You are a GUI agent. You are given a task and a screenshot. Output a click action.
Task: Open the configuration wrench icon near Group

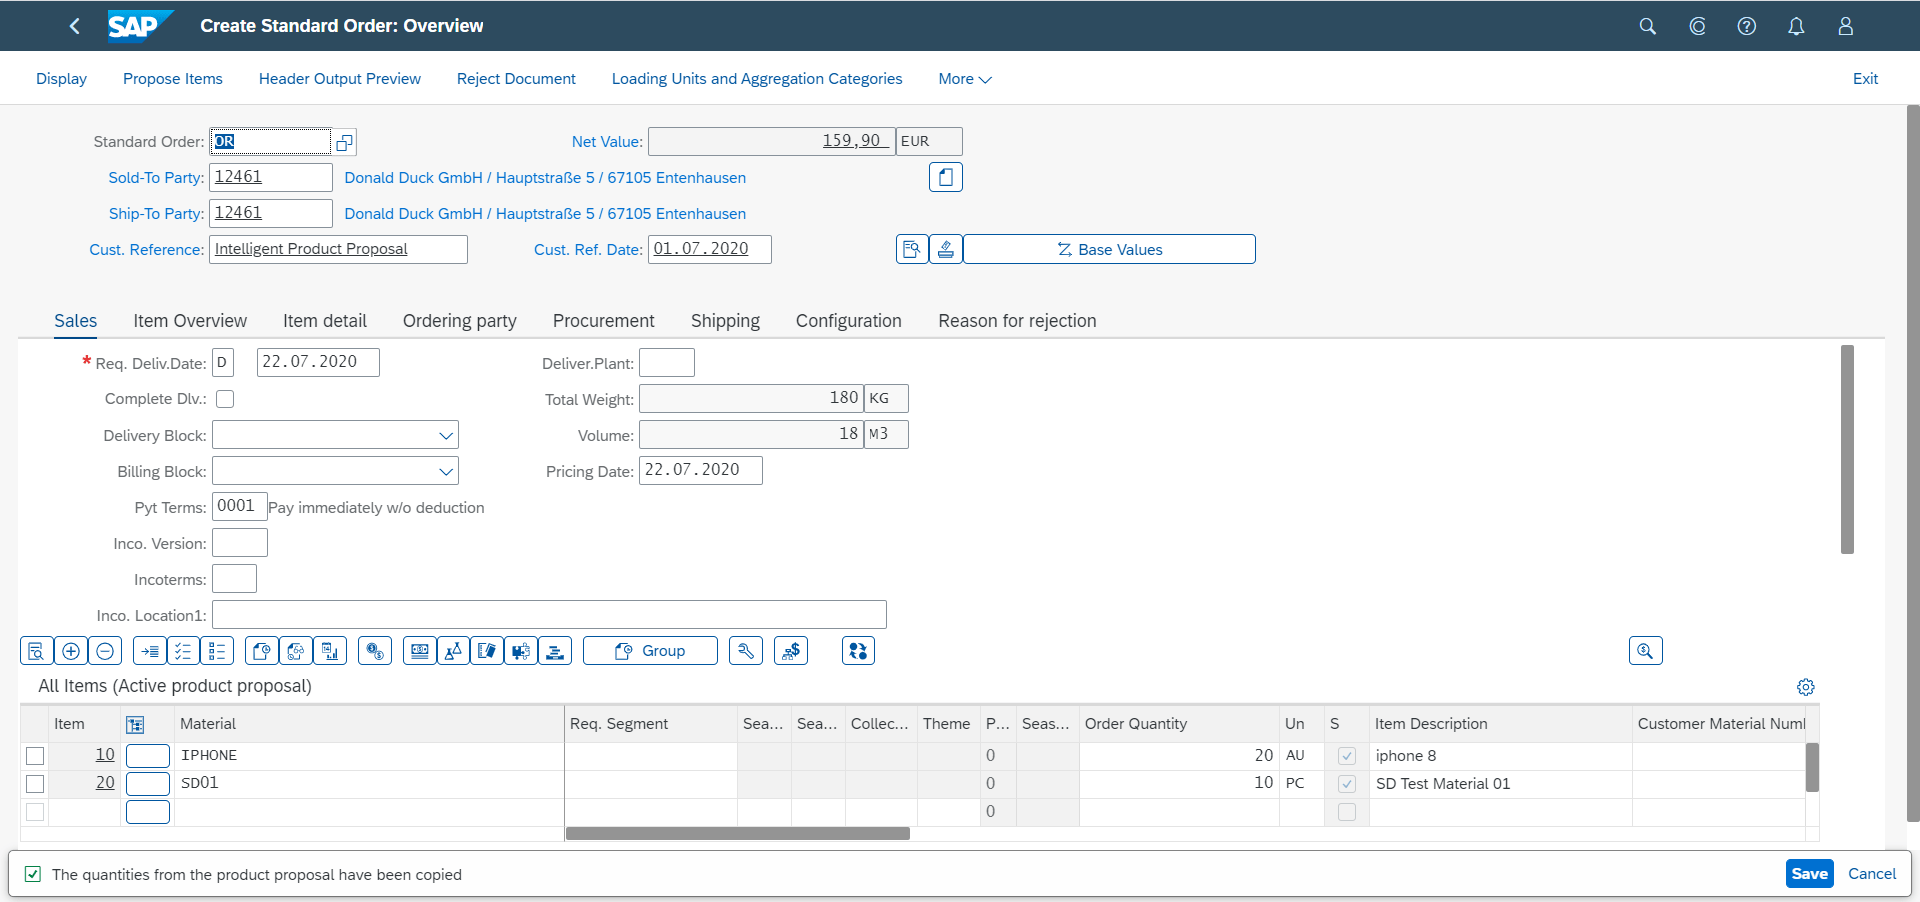pos(745,650)
